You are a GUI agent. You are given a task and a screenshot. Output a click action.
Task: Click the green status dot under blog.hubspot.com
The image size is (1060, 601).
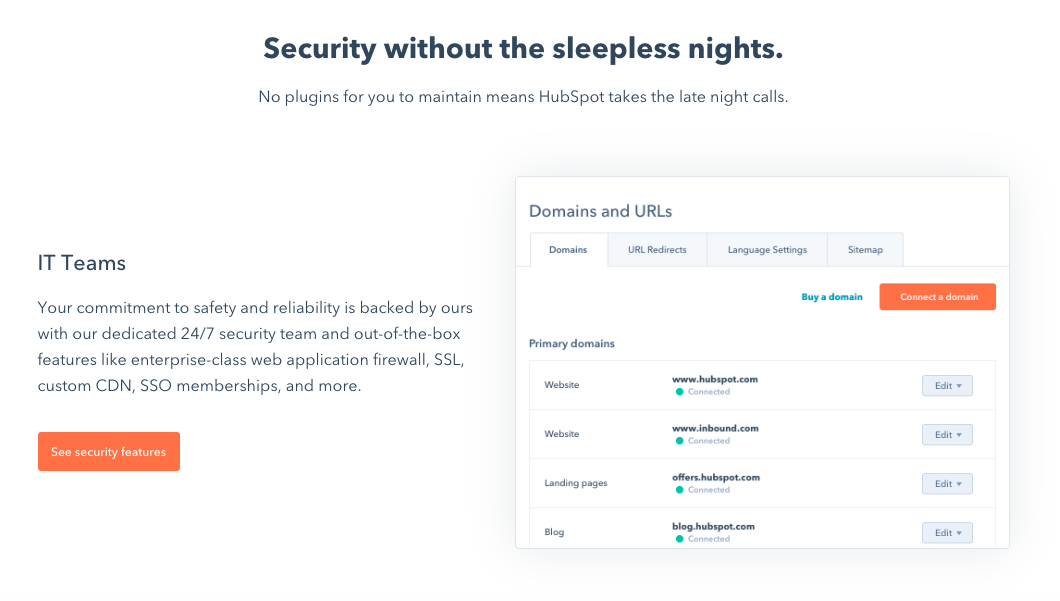679,539
